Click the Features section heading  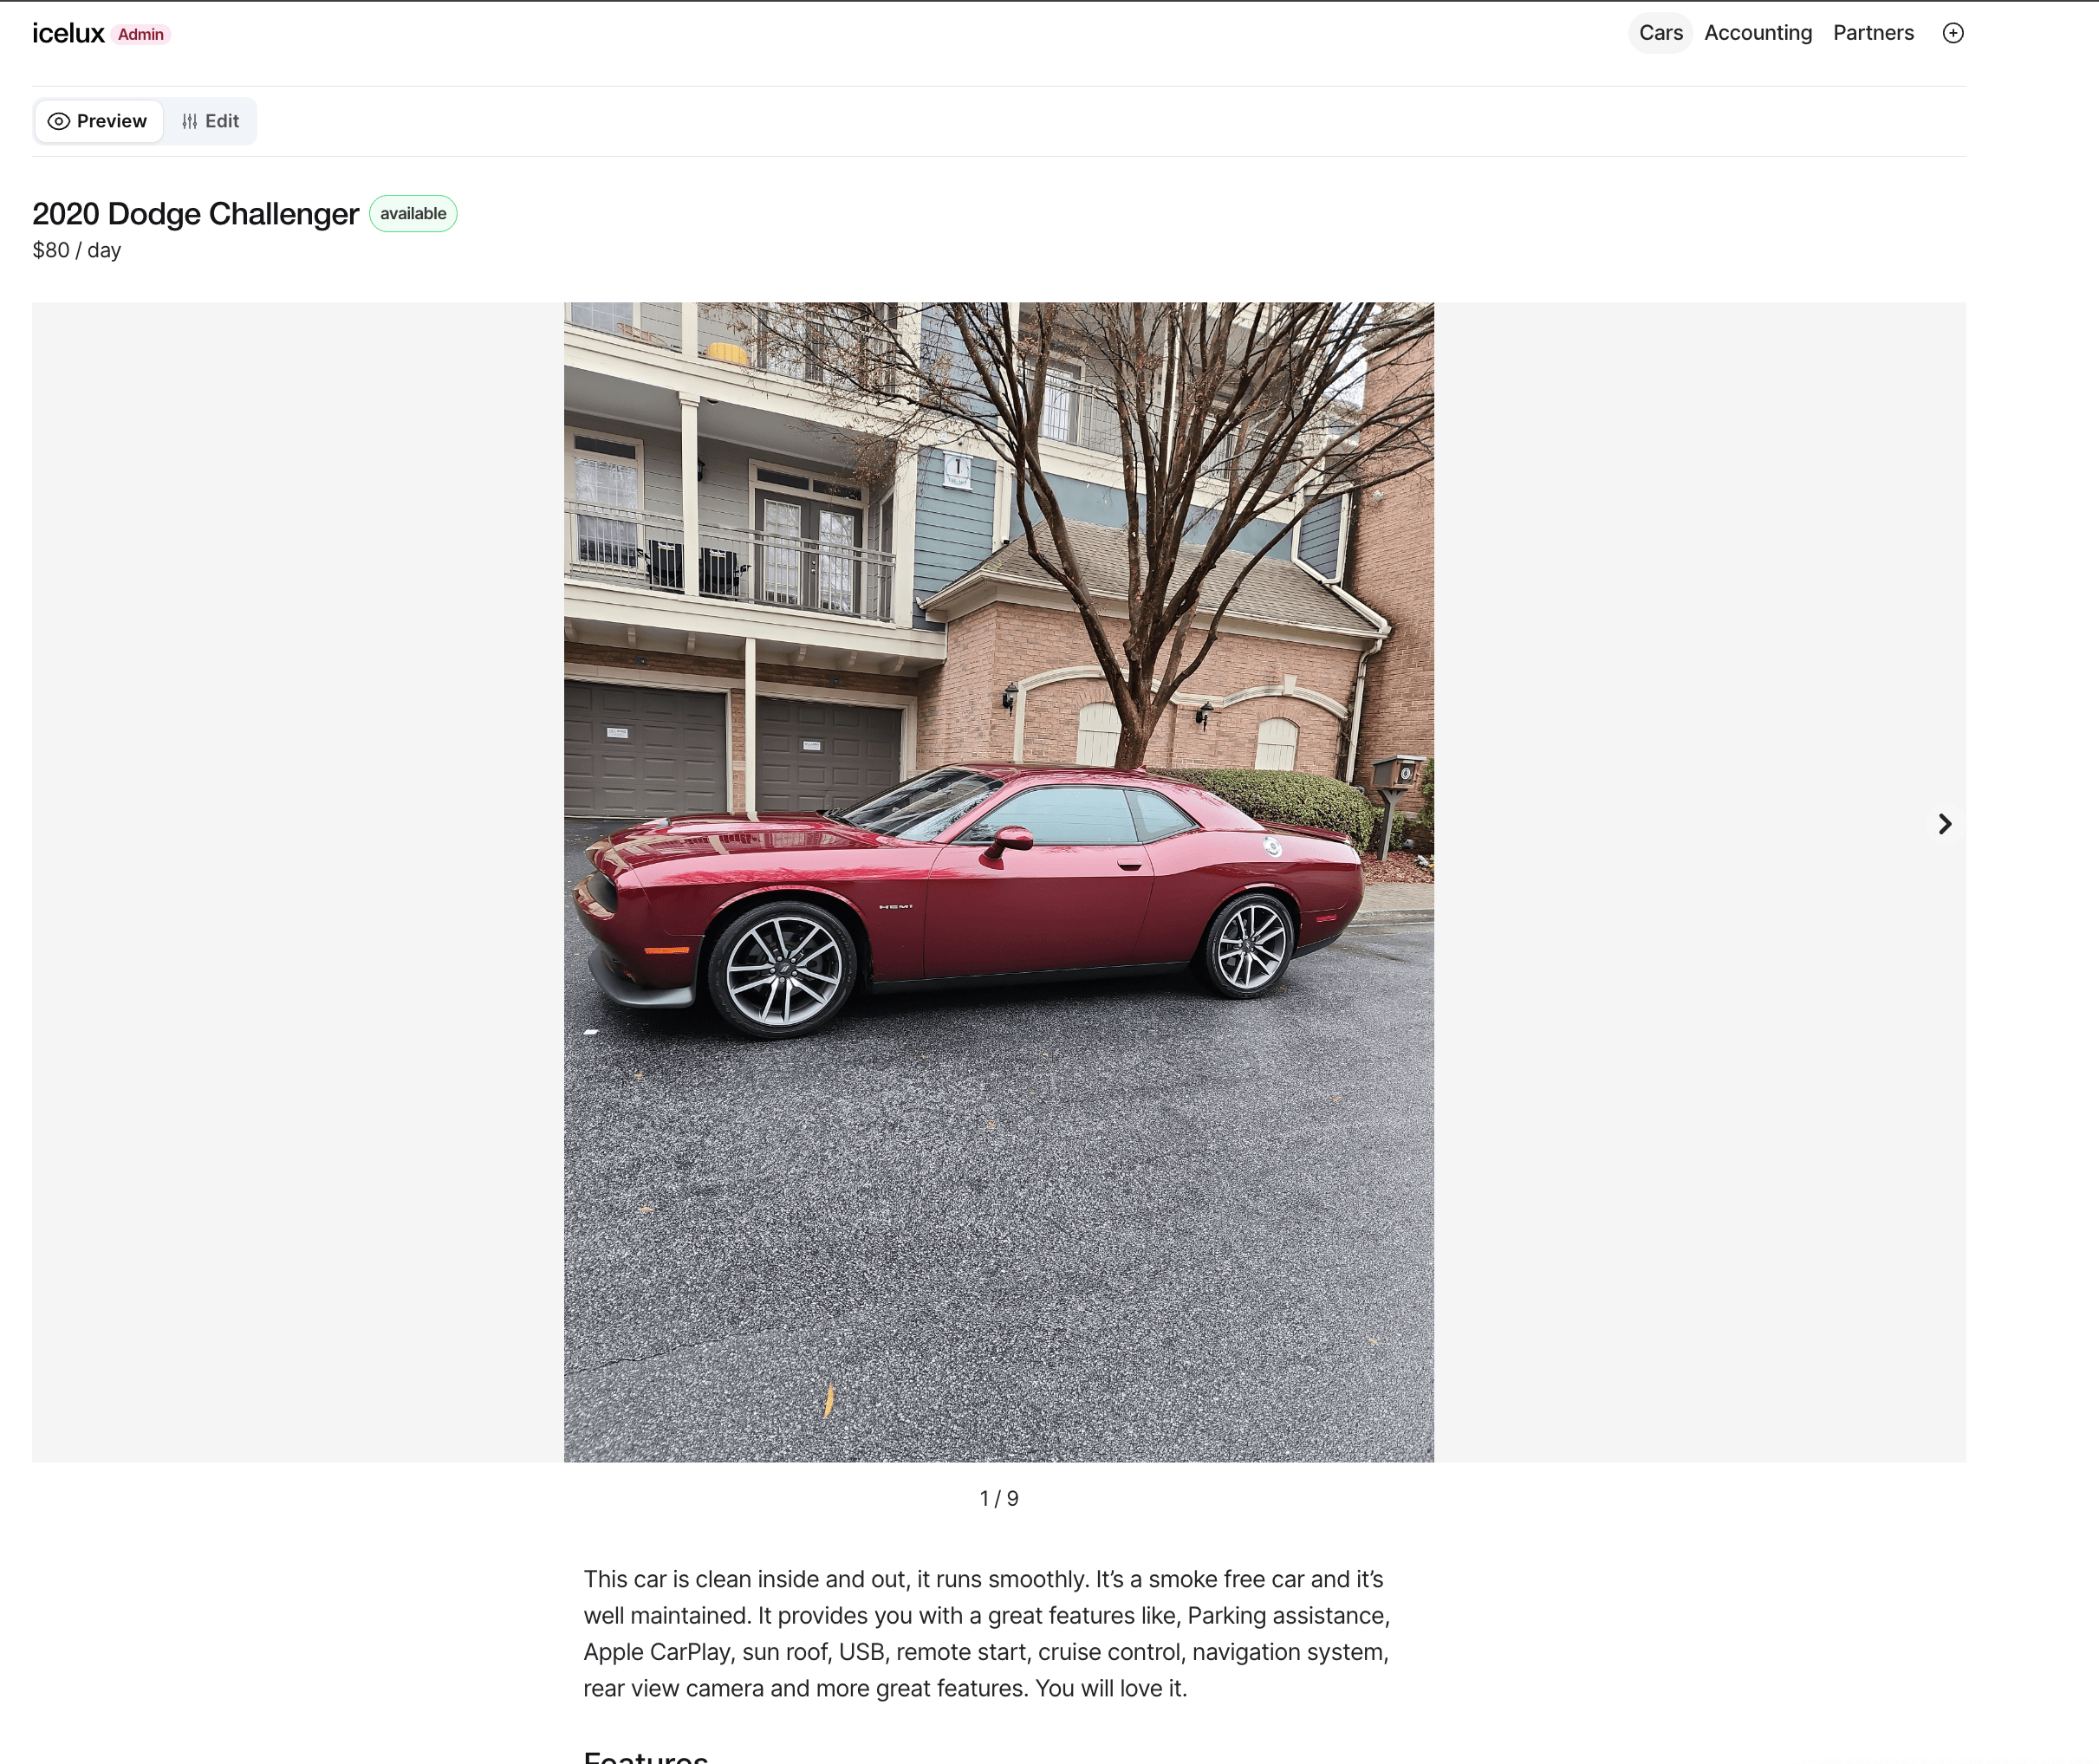645,1756
